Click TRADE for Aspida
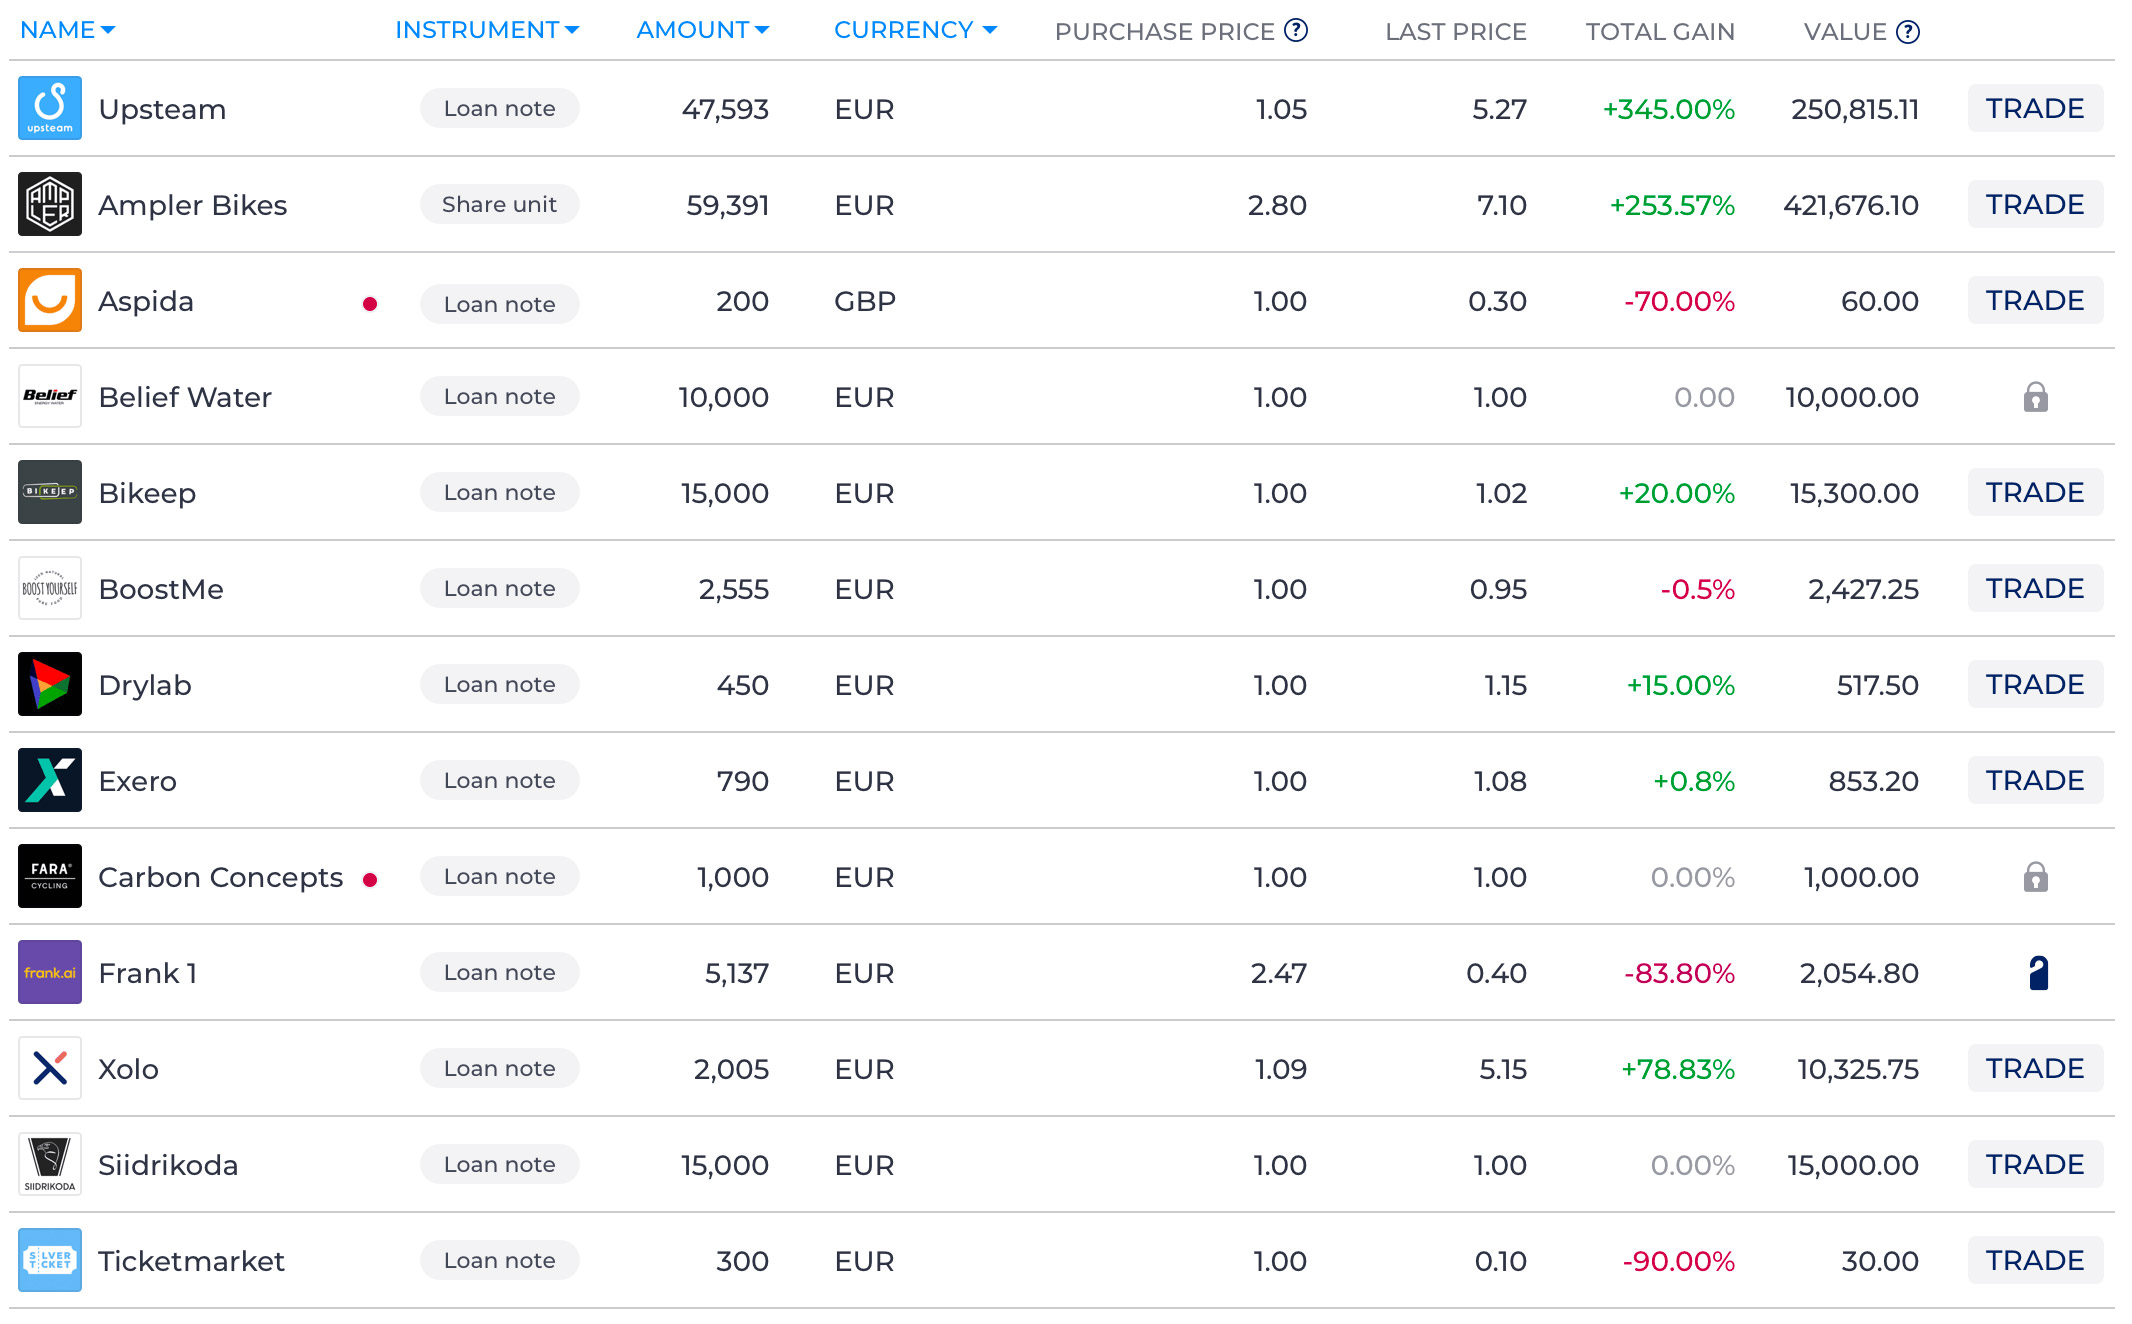The image size is (2132, 1324). coord(2035,300)
